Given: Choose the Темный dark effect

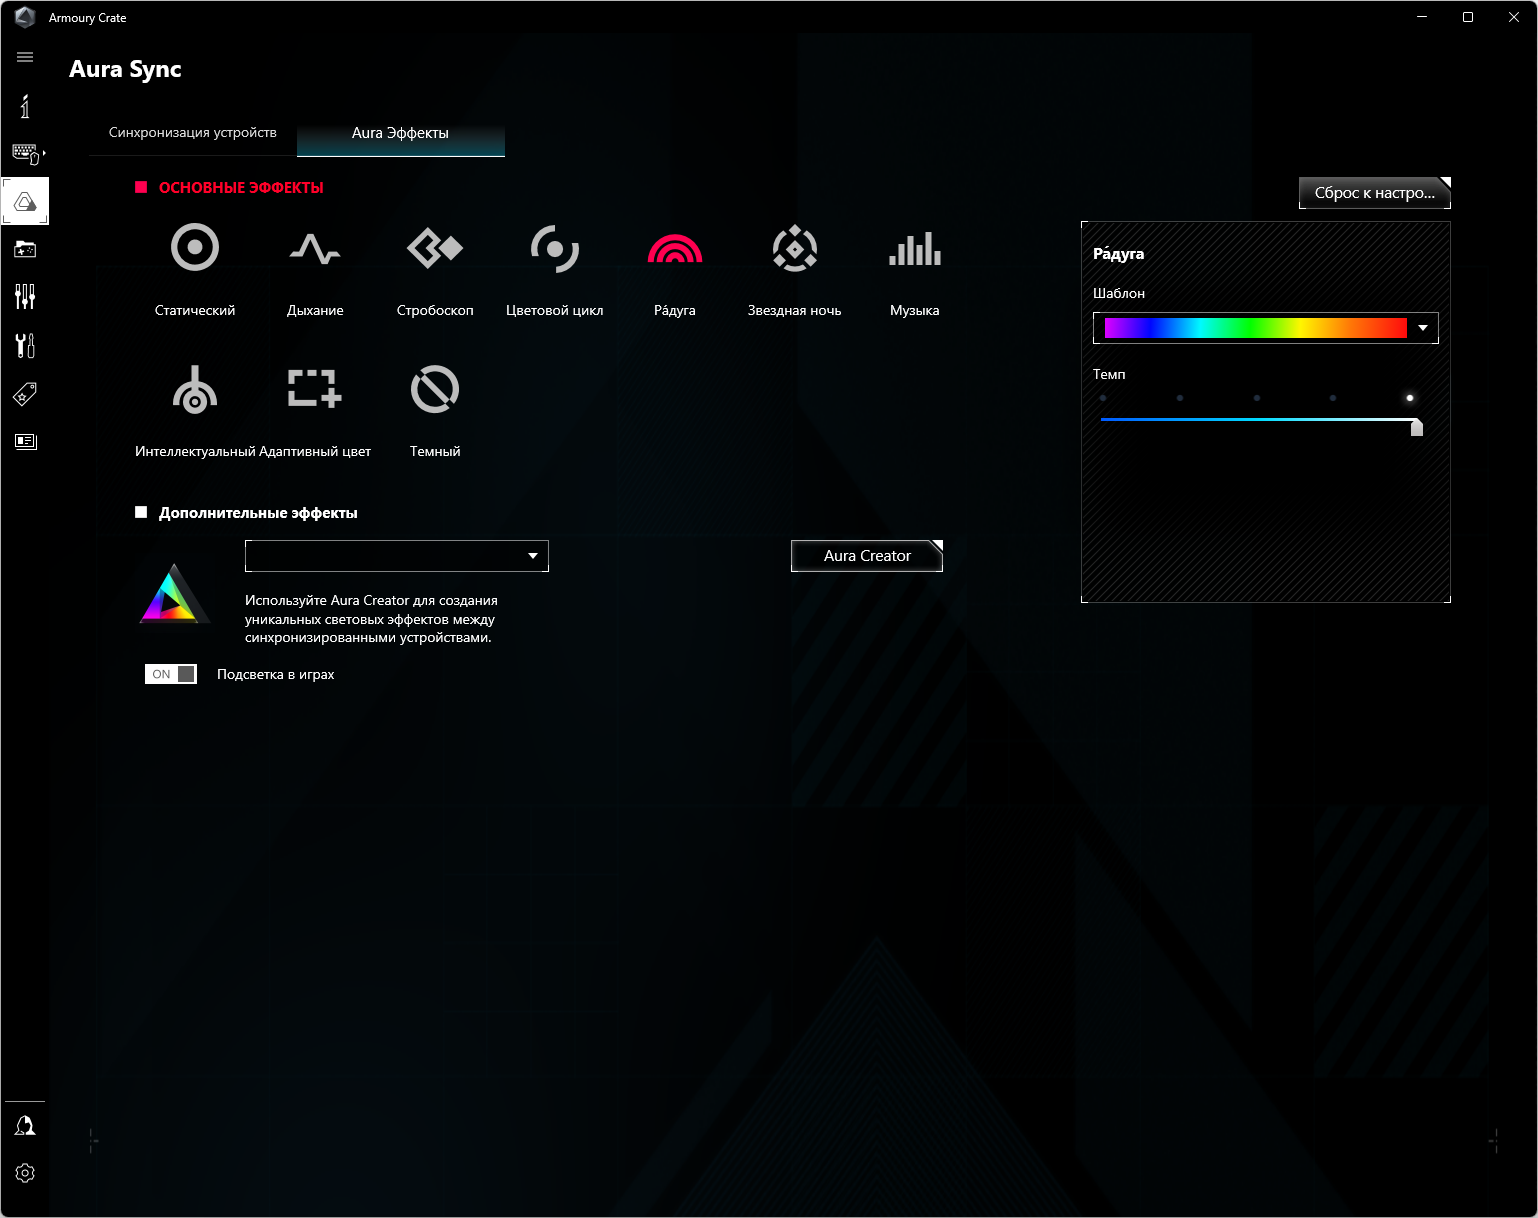Looking at the screenshot, I should [x=435, y=390].
